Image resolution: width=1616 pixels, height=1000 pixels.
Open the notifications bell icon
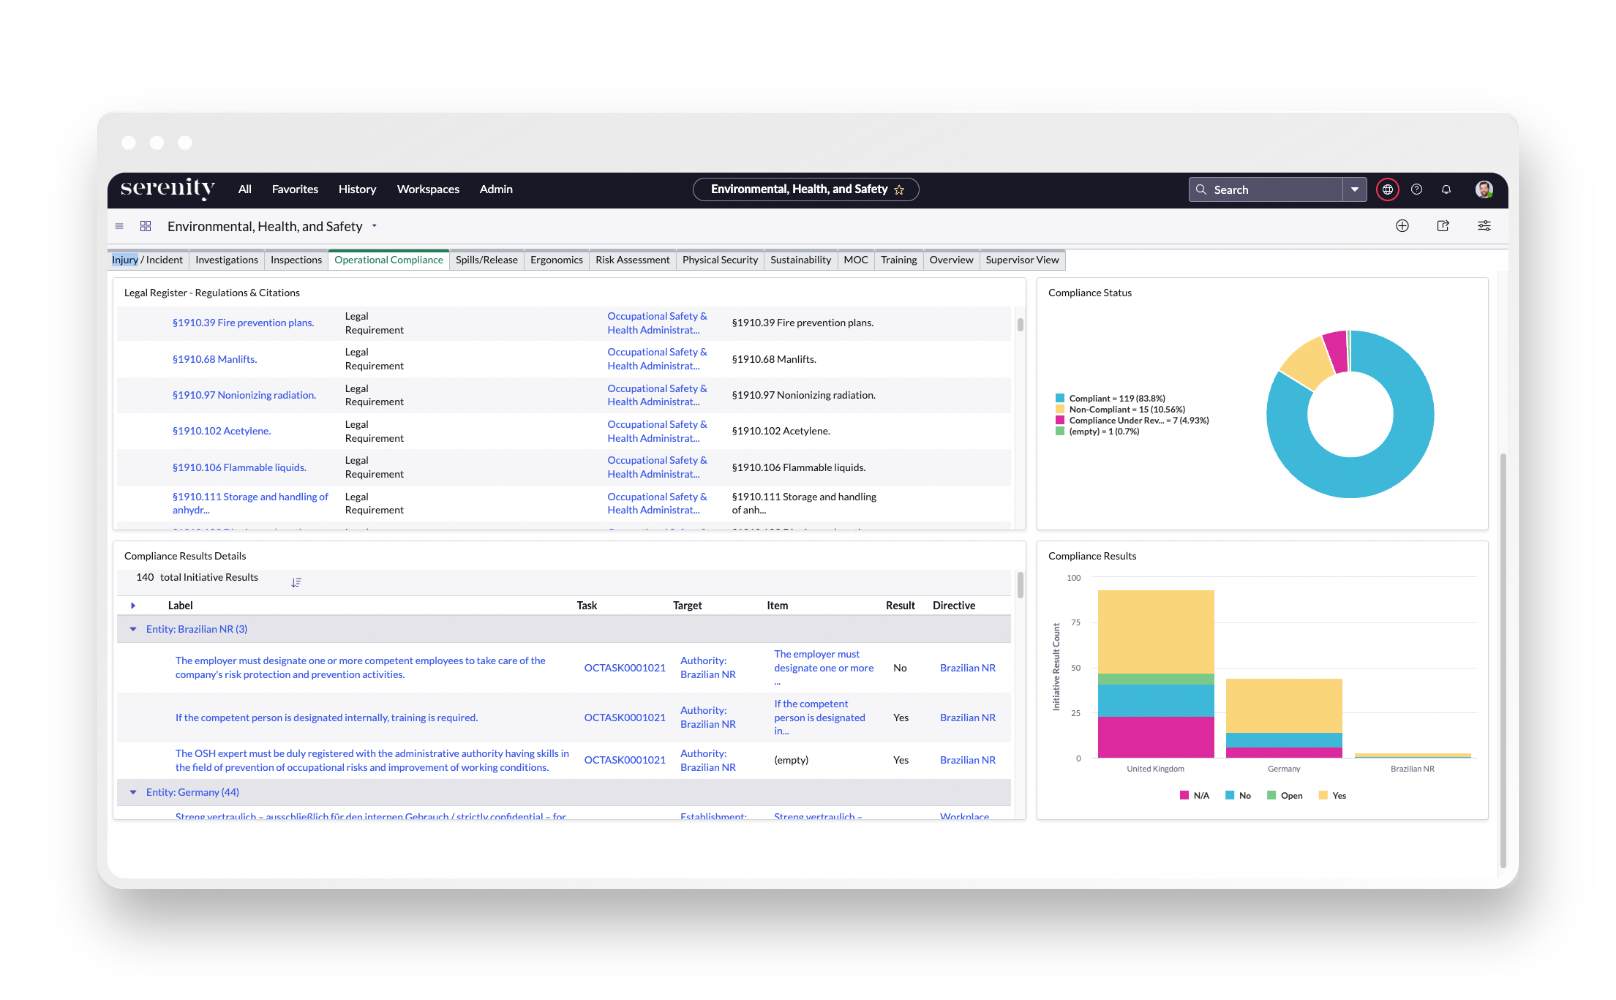click(1446, 189)
